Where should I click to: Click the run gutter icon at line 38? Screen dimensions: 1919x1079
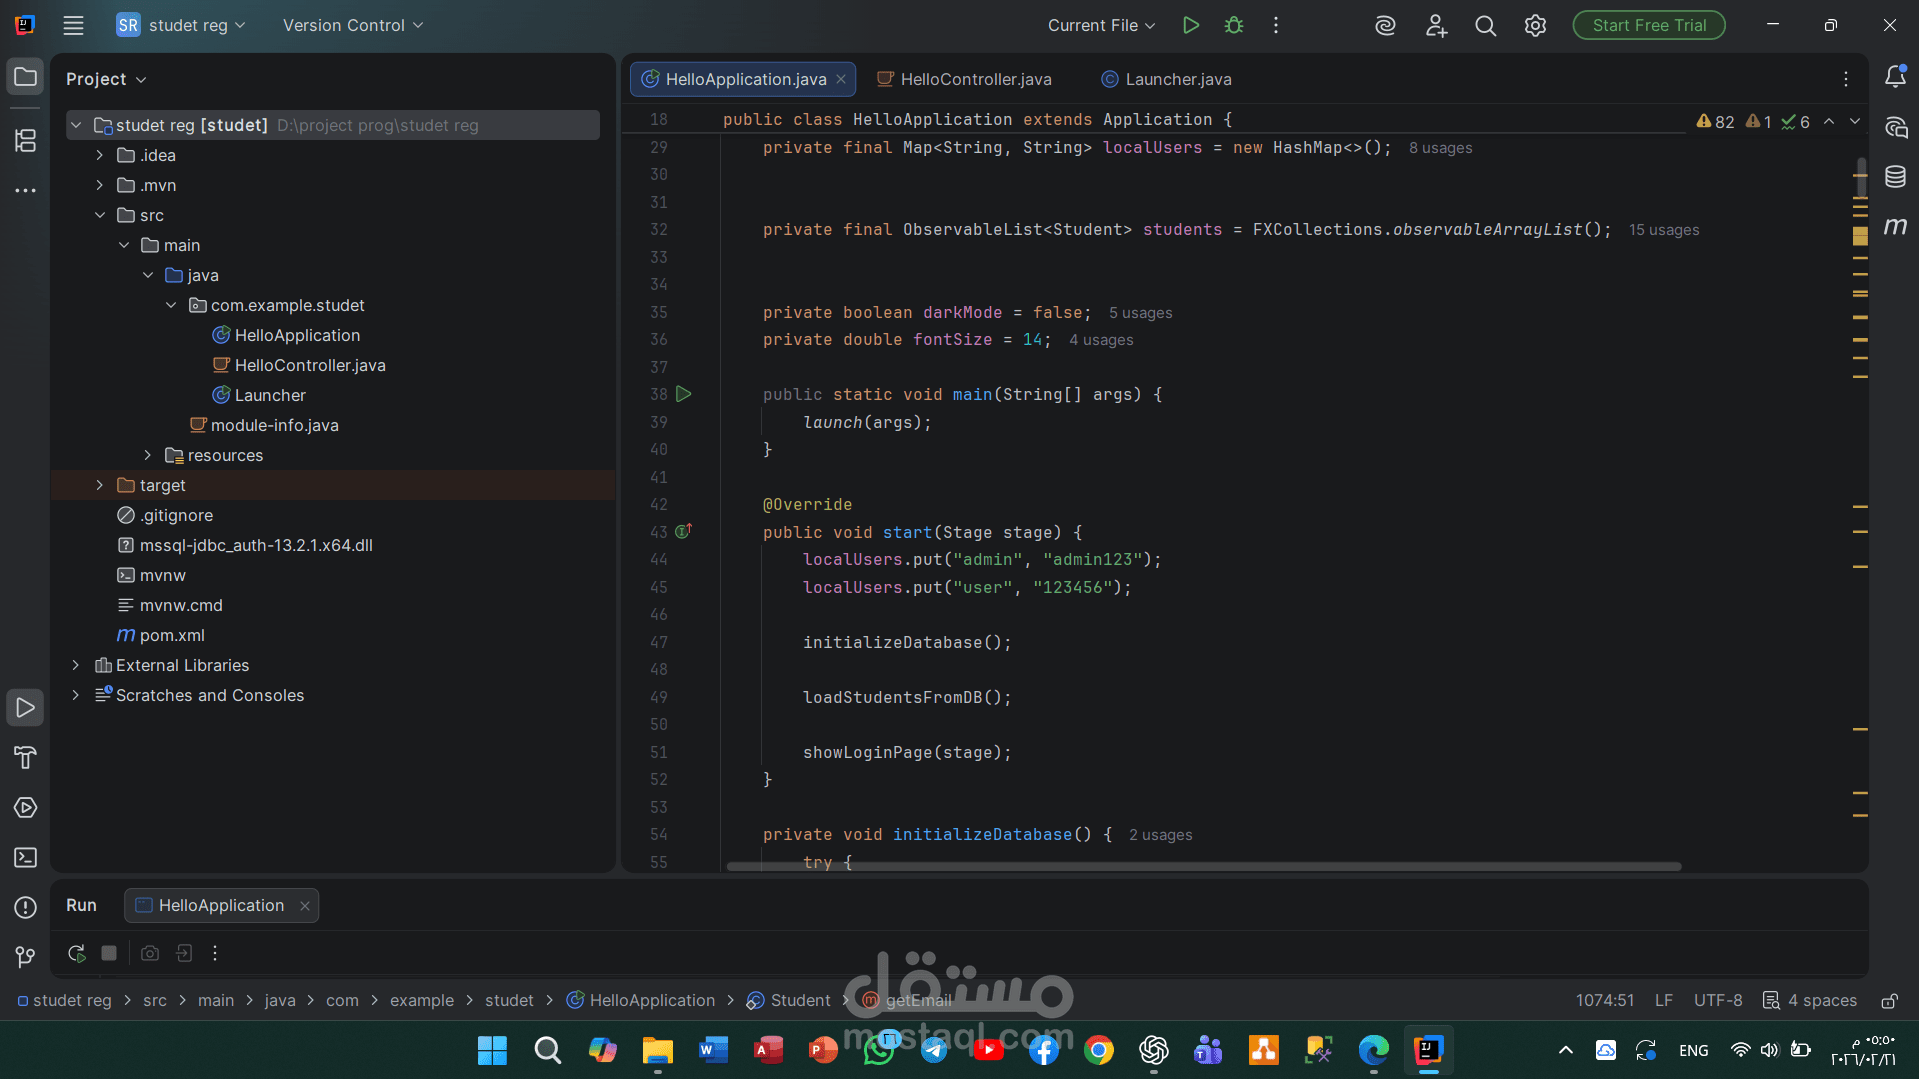pyautogui.click(x=684, y=394)
